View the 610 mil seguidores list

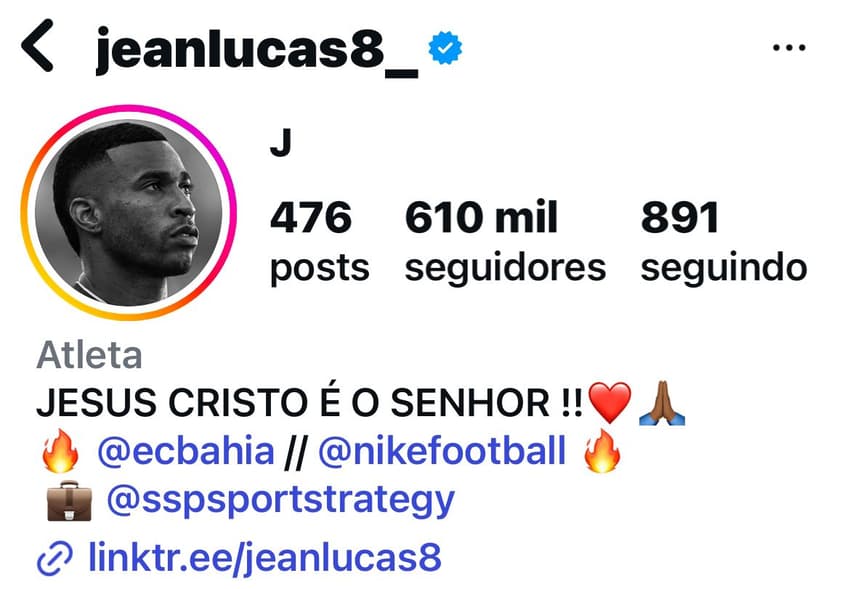point(505,241)
